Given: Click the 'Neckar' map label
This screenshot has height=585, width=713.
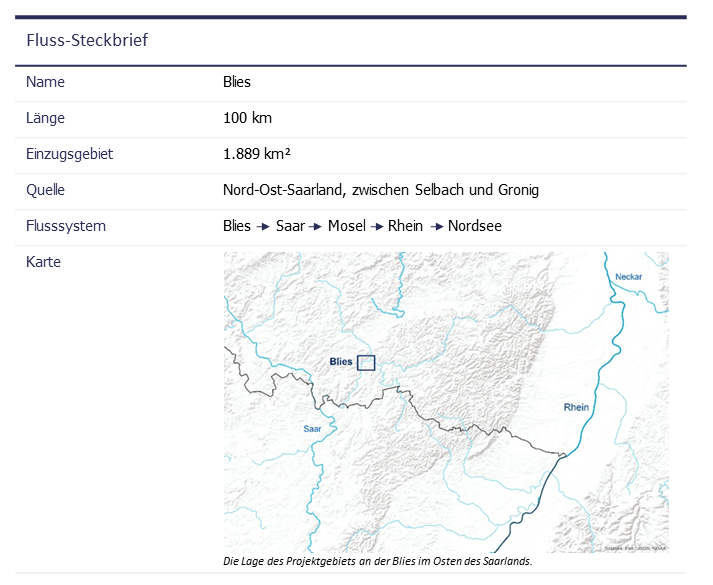Looking at the screenshot, I should (x=628, y=277).
